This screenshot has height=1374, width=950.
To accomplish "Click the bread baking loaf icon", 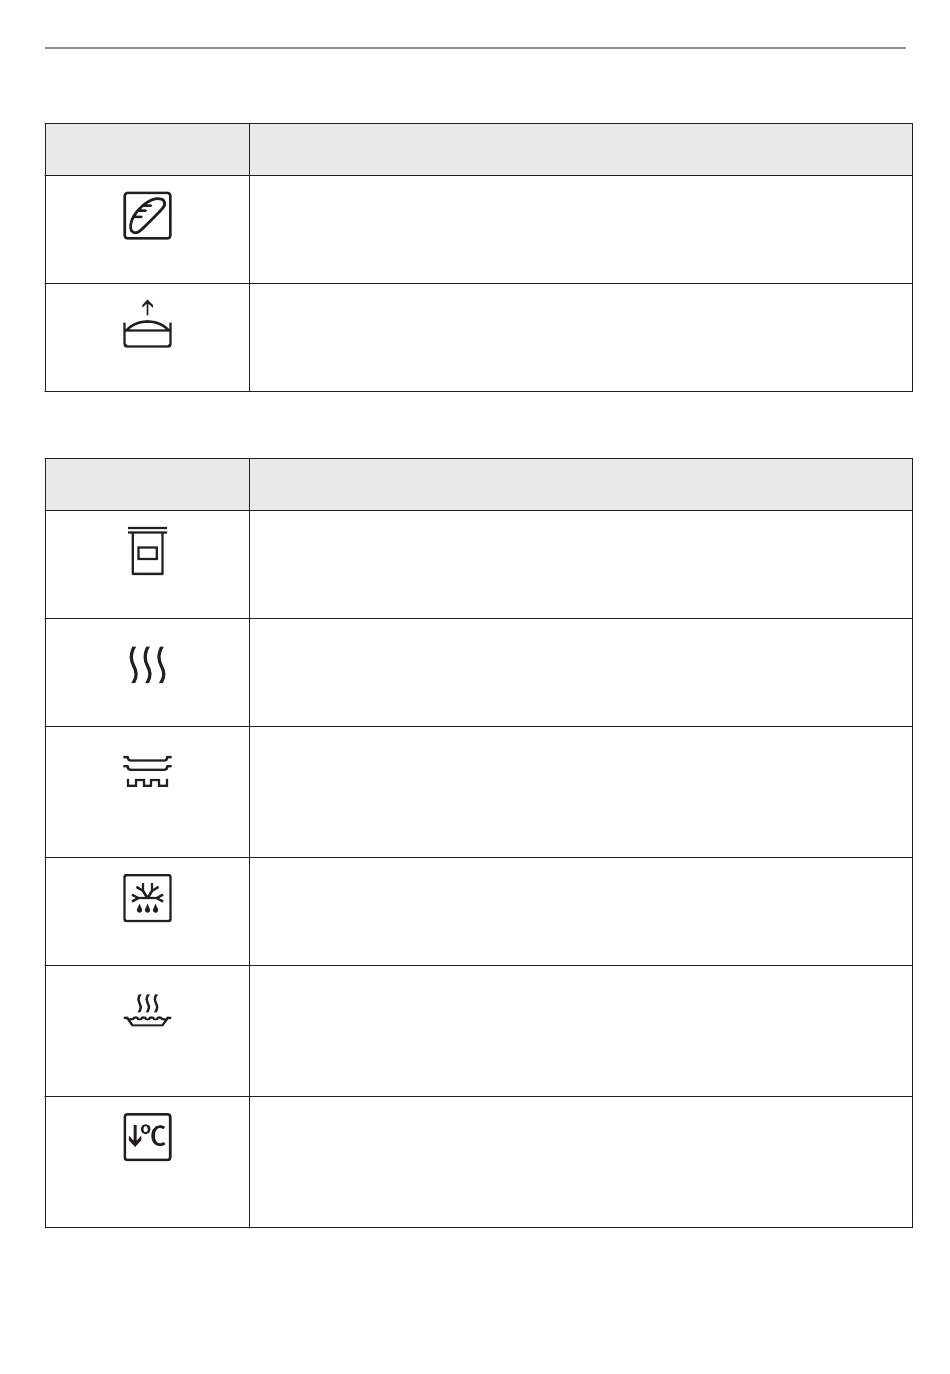I will tap(148, 216).
